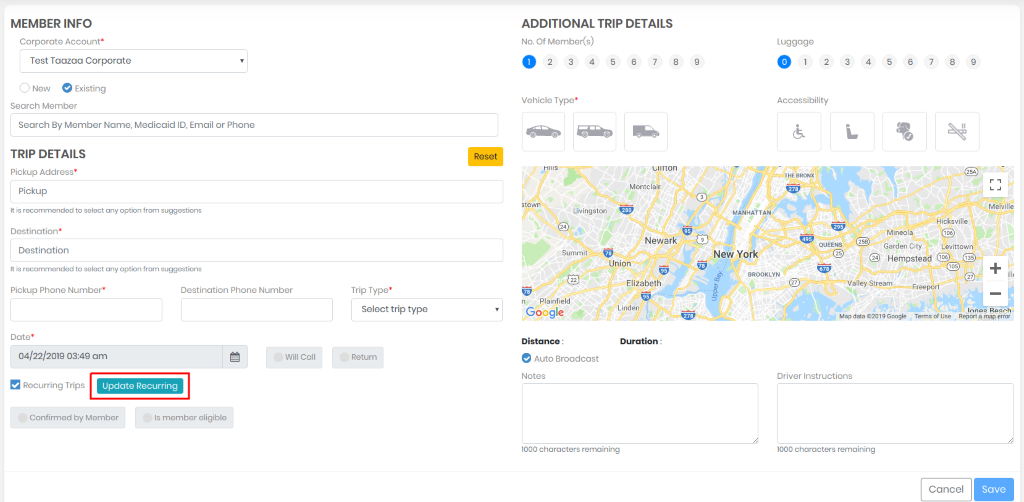Set number of members to 9

click(697, 62)
